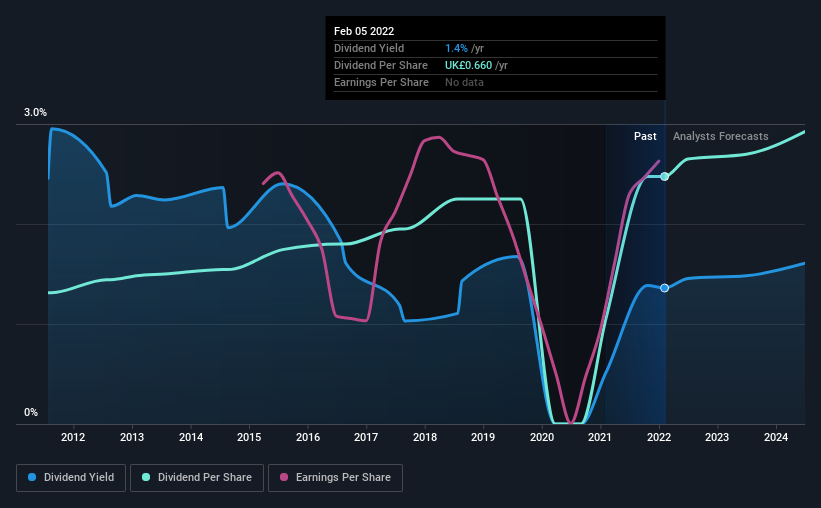Click the 2022 x-axis label

[659, 437]
